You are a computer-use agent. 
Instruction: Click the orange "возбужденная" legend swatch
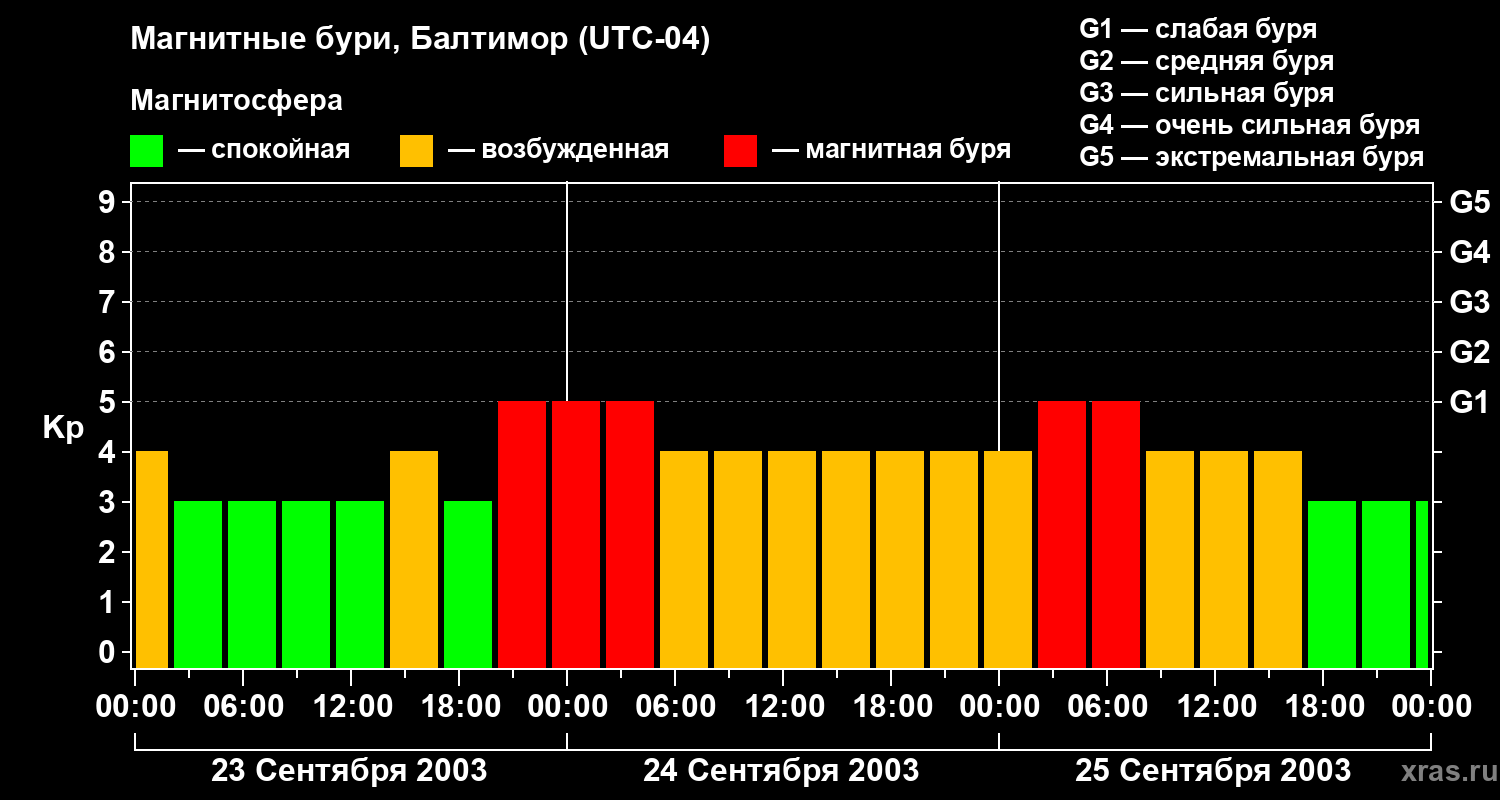coord(416,151)
